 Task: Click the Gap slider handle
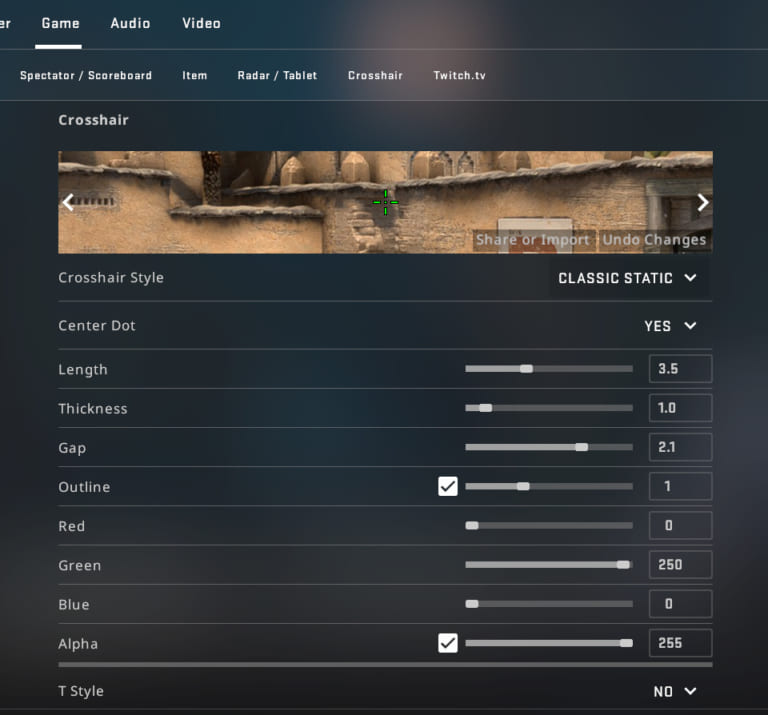(x=581, y=447)
